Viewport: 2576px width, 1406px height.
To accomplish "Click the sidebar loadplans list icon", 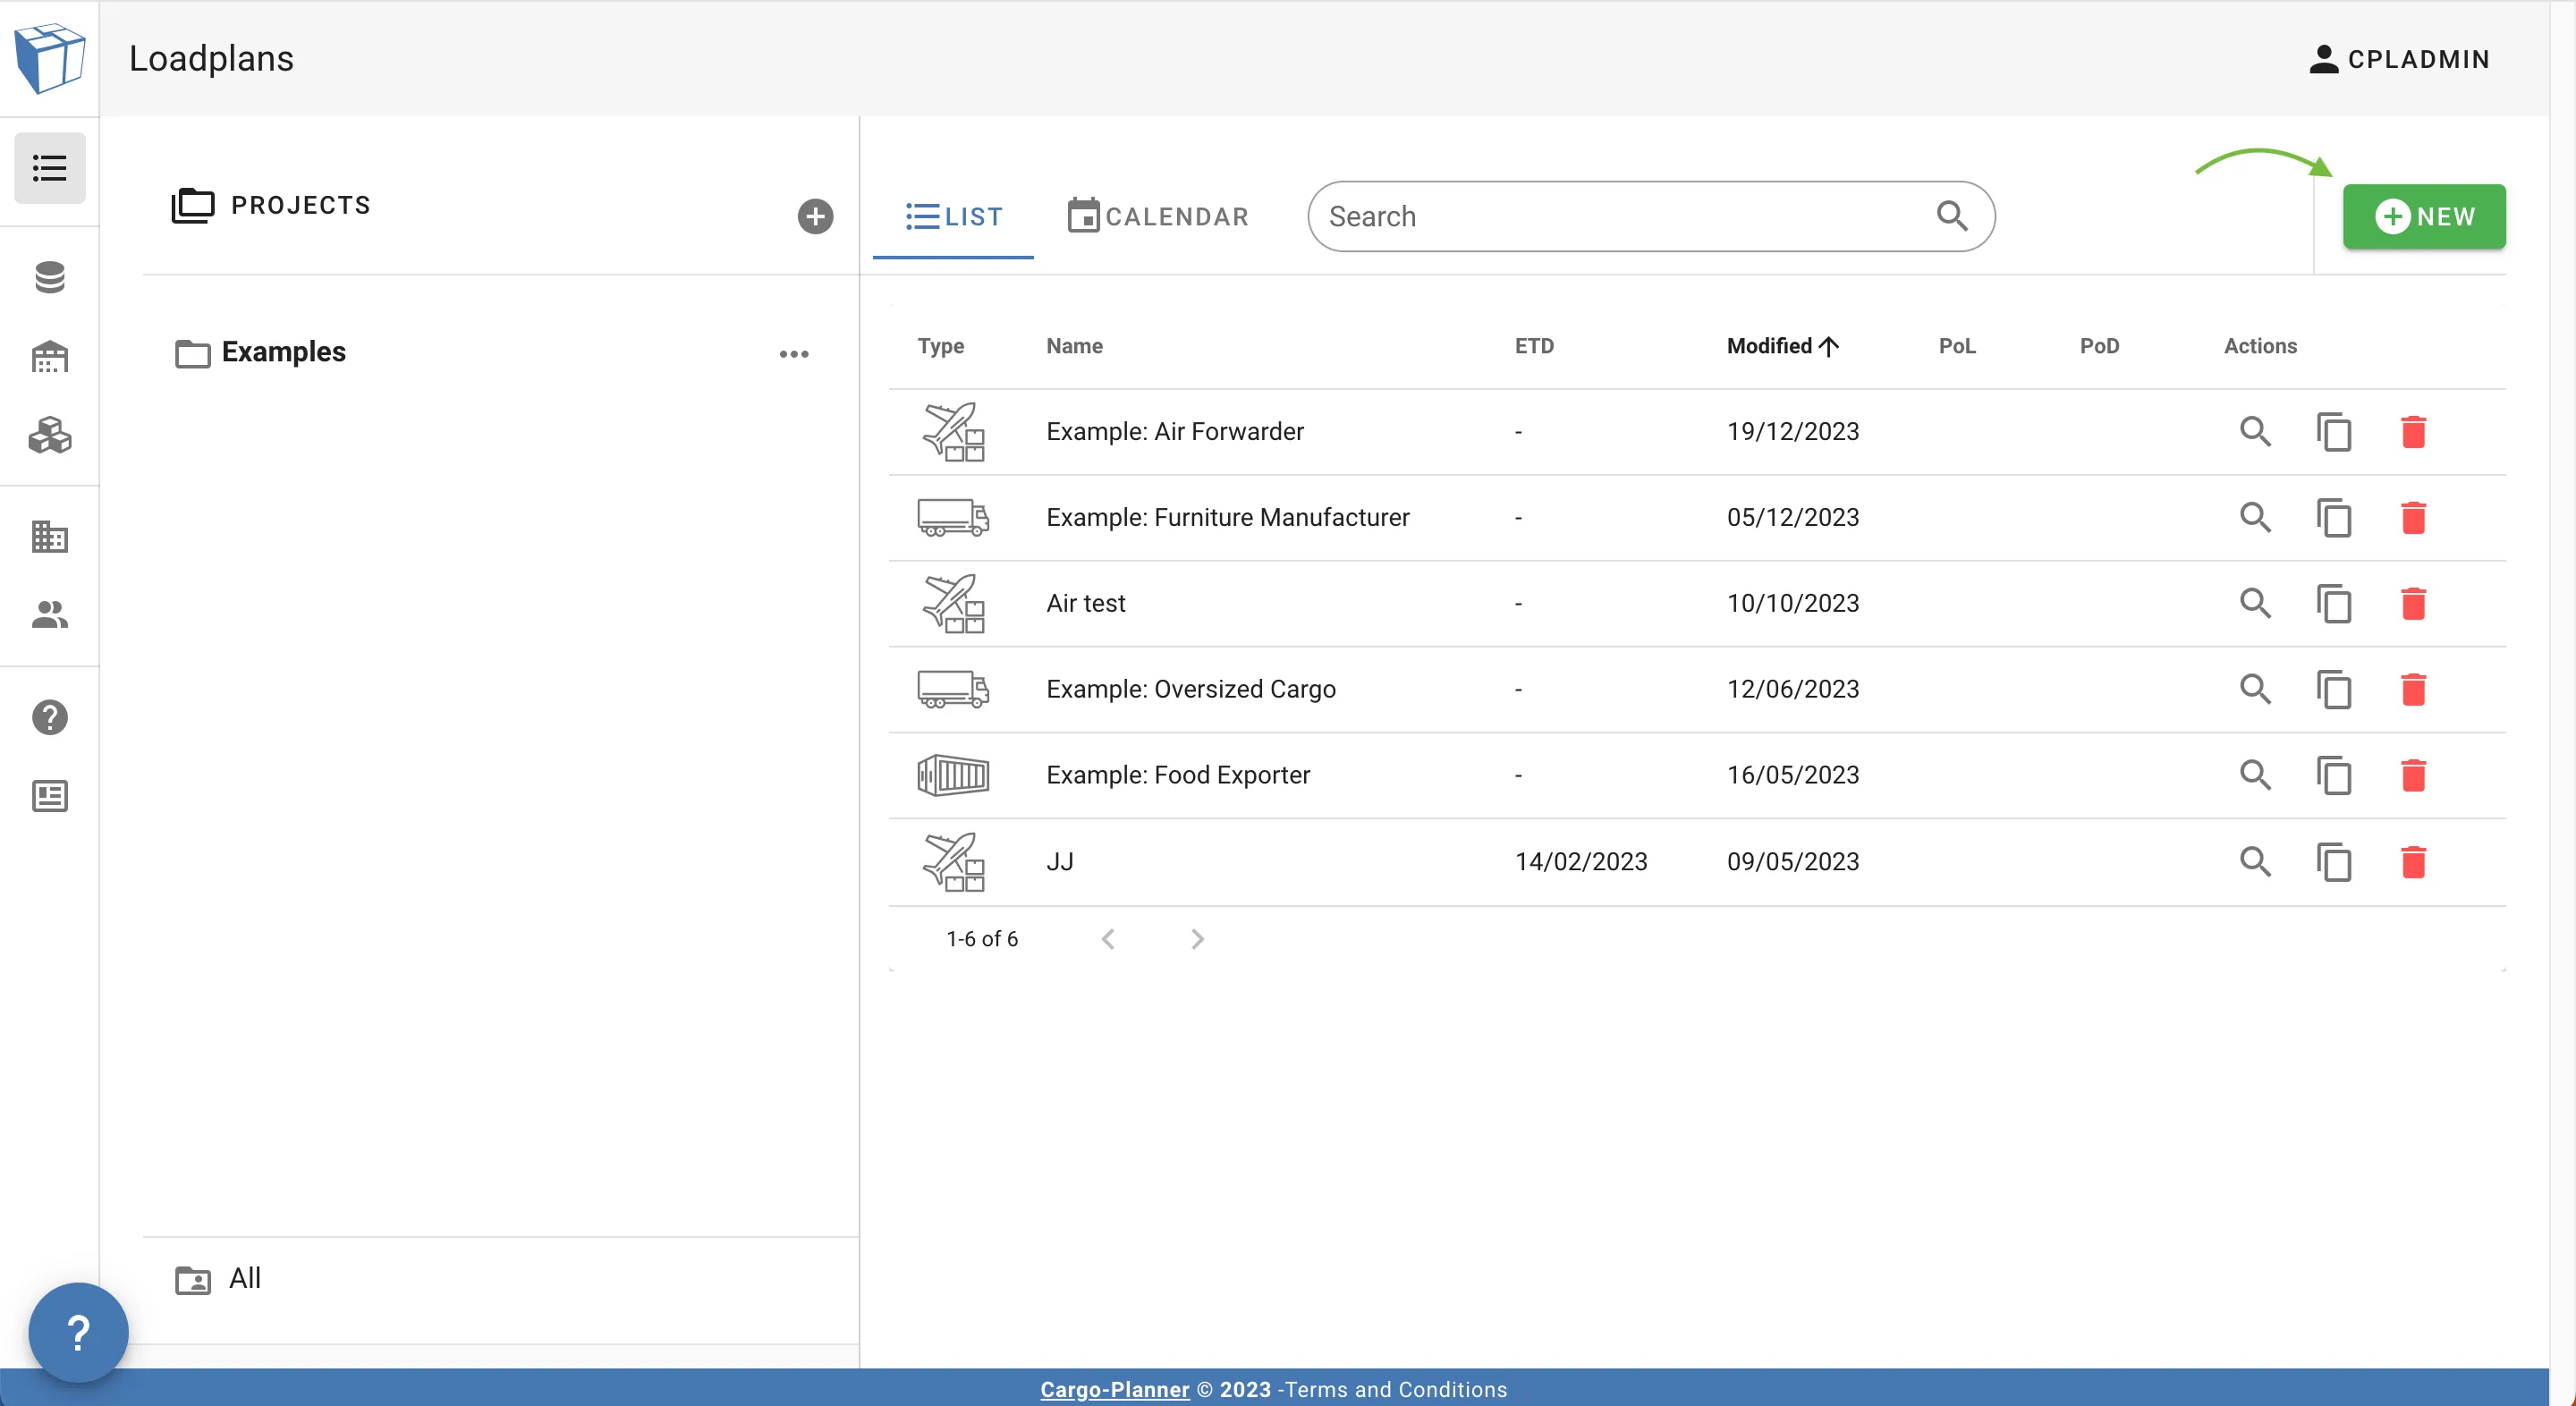I will click(x=50, y=166).
